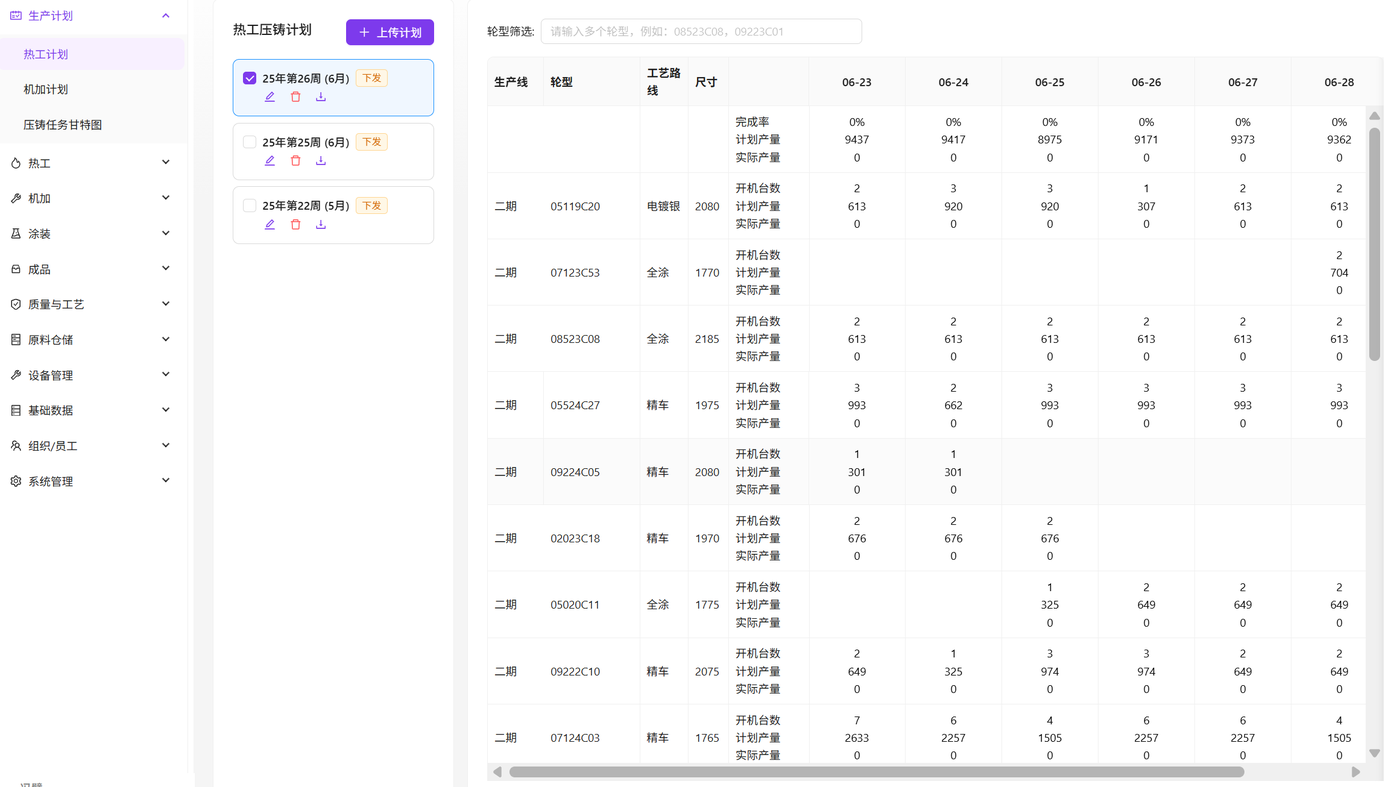Viewport: 1400px width, 787px height.
Task: Uncheck the 25年第26周 plan checkbox
Action: 250,78
